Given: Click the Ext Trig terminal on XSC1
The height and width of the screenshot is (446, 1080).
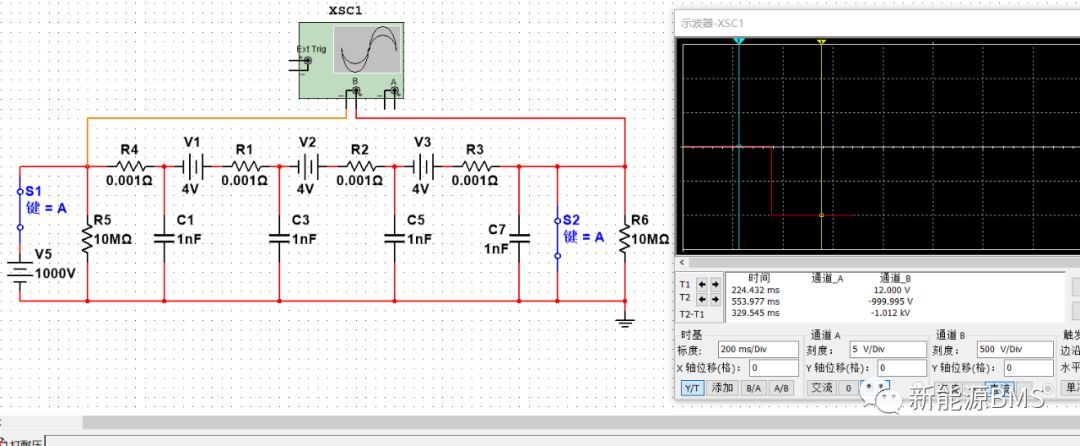Looking at the screenshot, I should [307, 61].
